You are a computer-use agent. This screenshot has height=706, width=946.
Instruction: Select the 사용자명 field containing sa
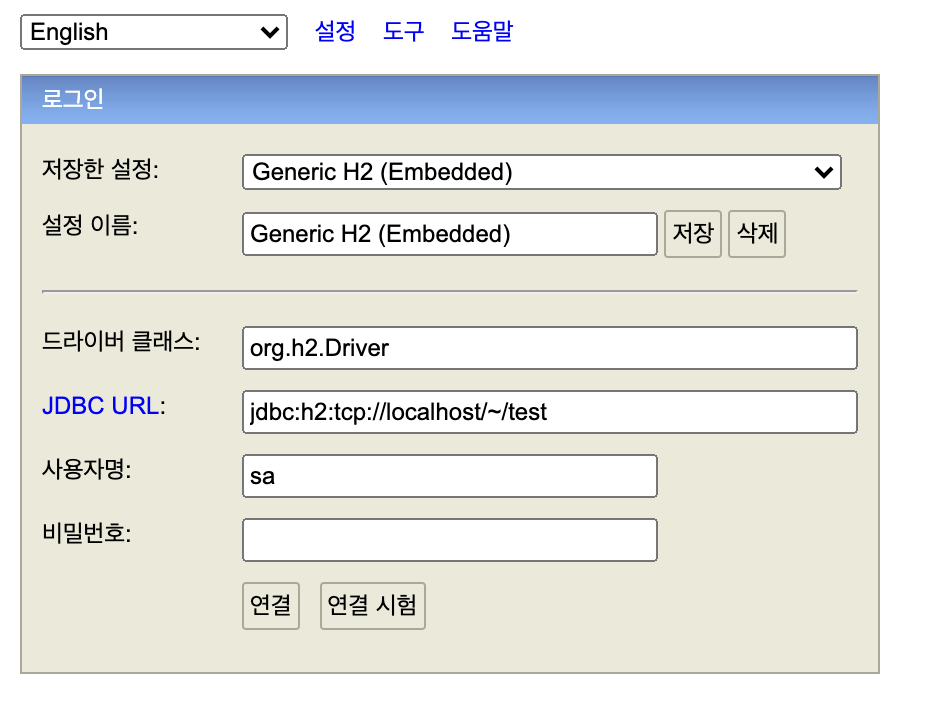click(x=449, y=476)
